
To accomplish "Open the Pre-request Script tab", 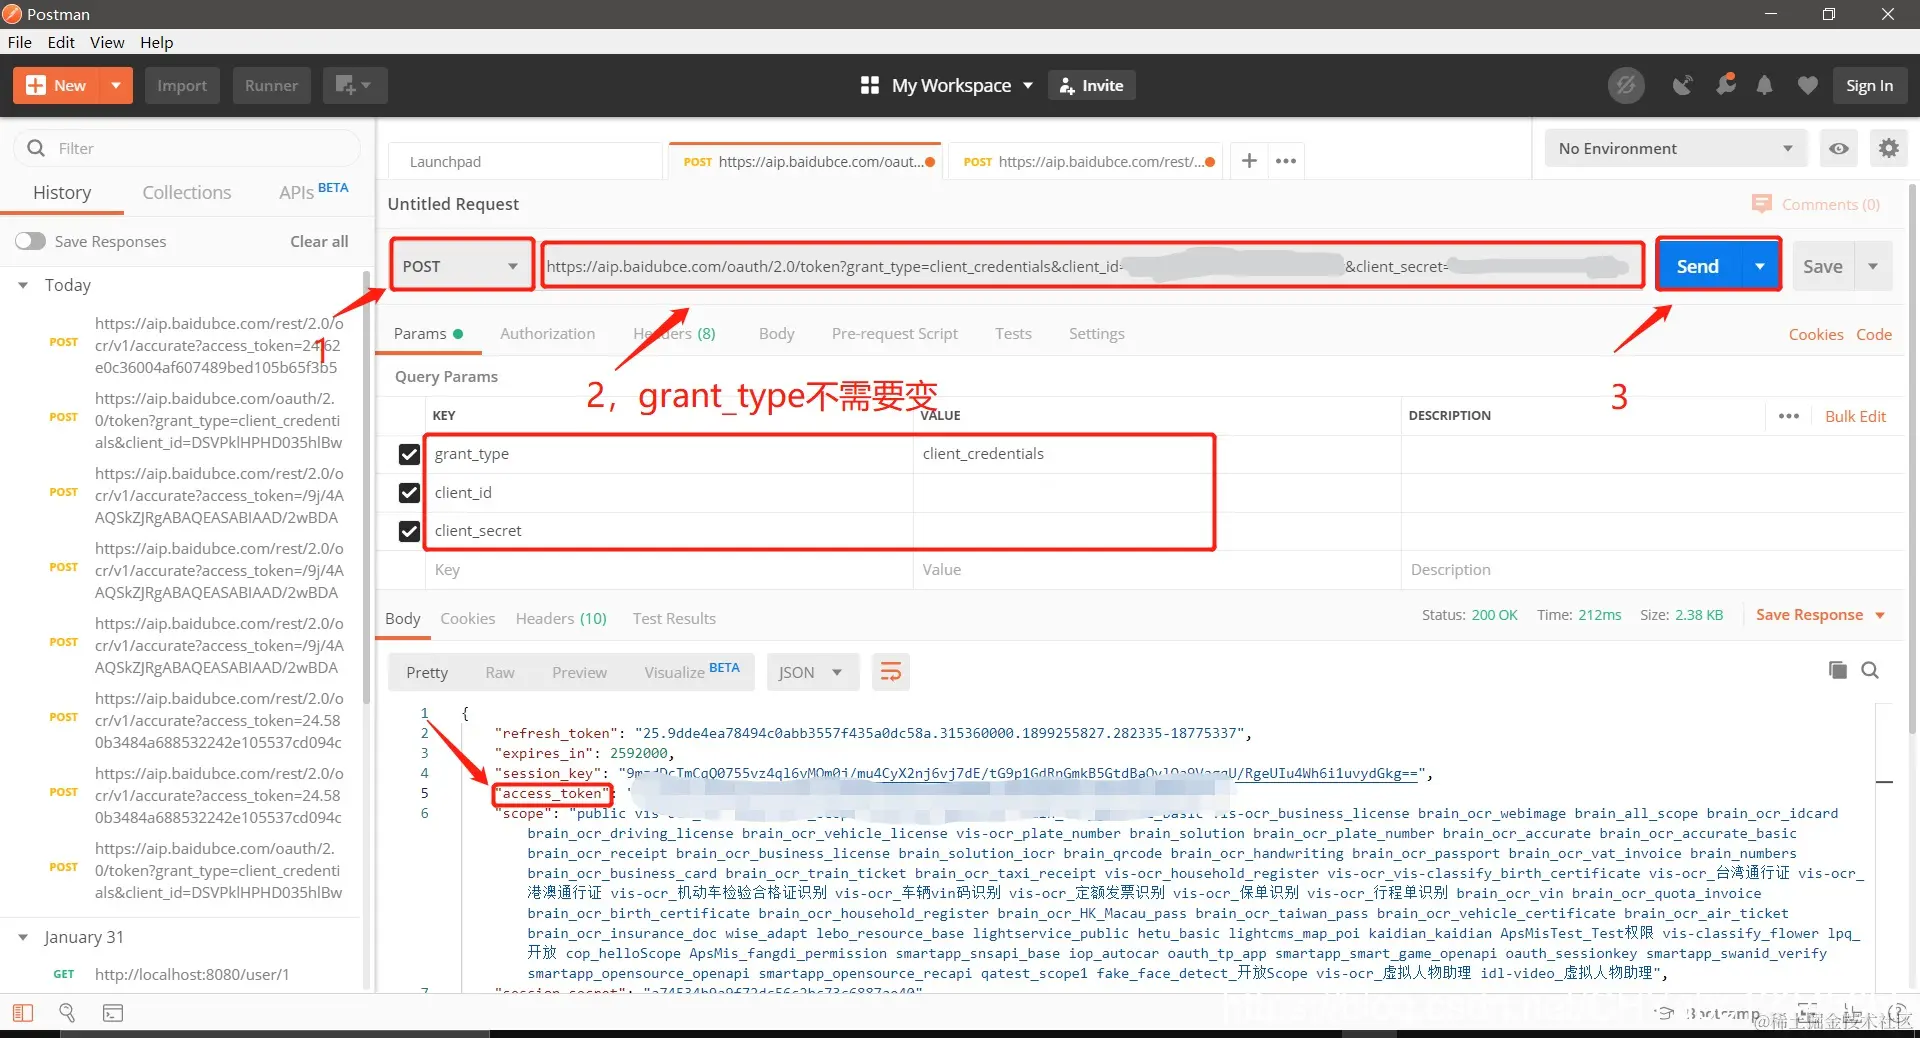I will pyautogui.click(x=894, y=333).
